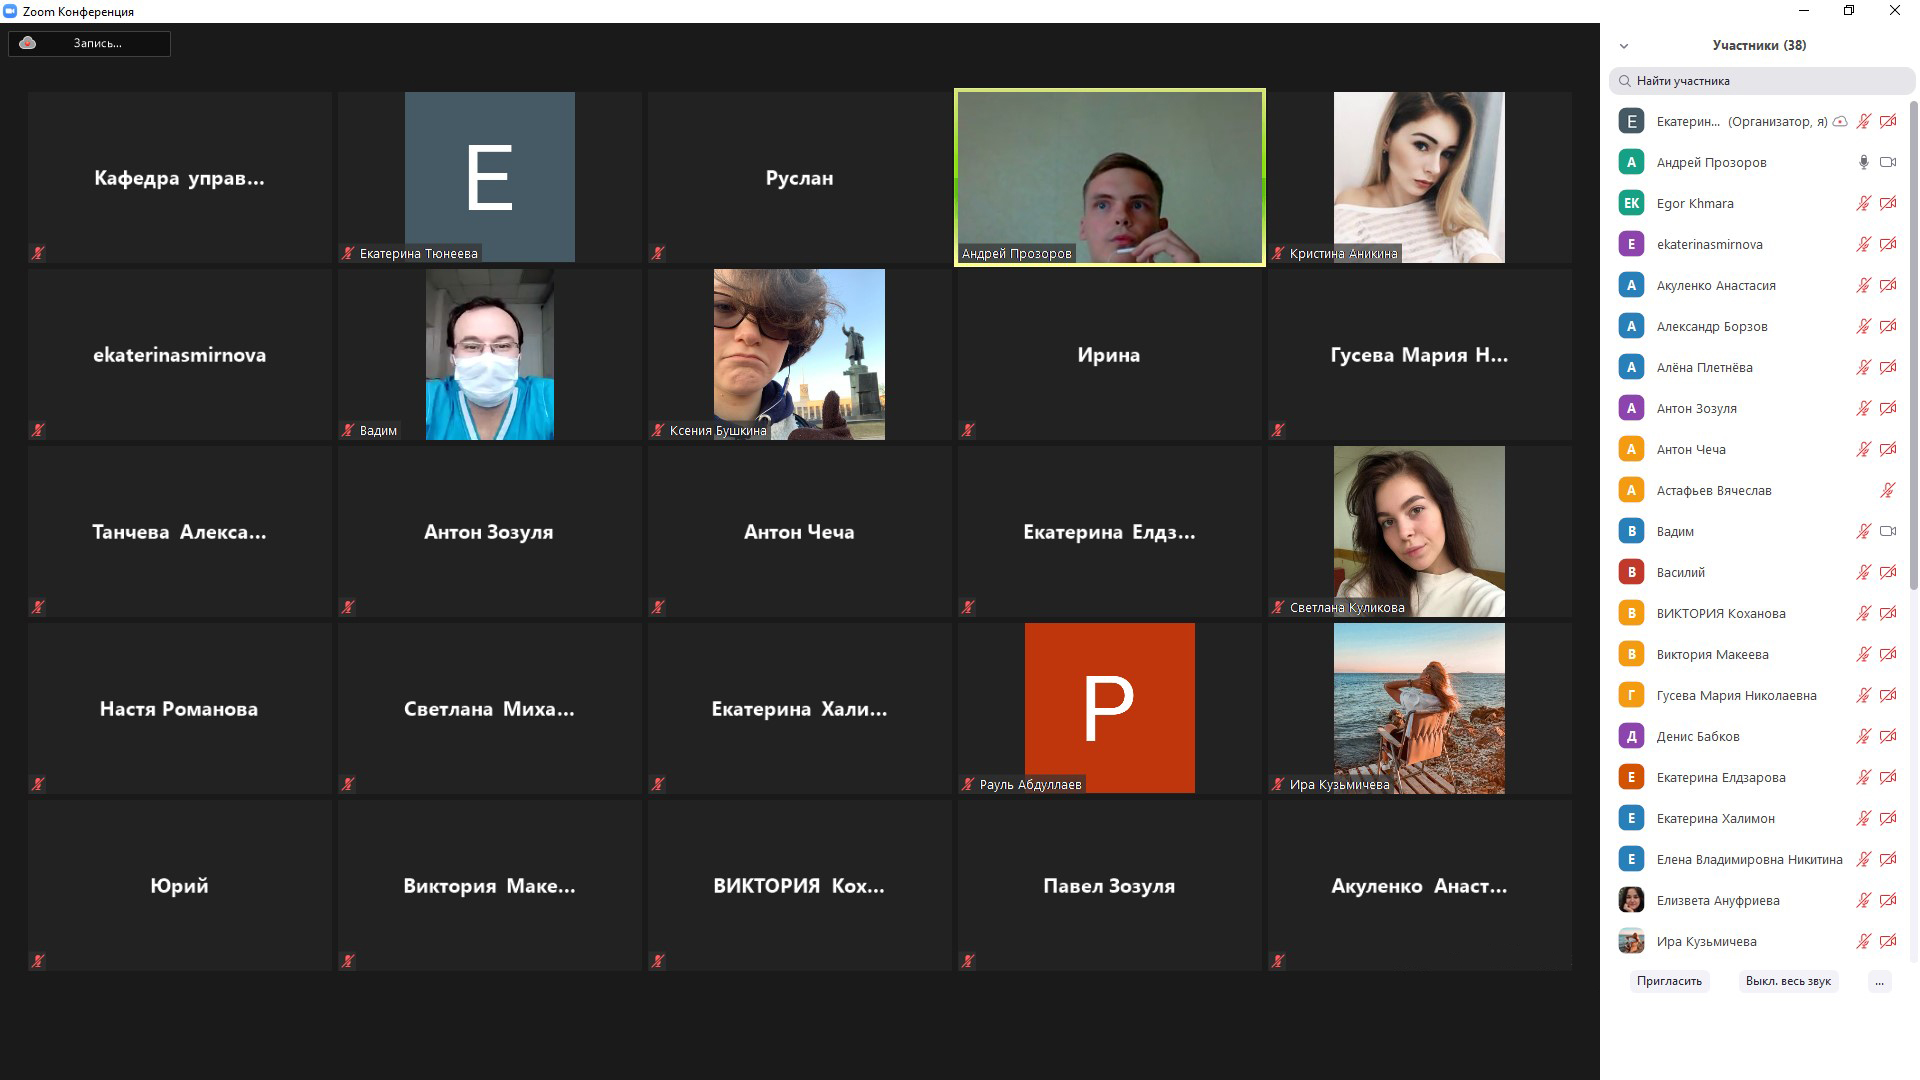The width and height of the screenshot is (1920, 1080).
Task: Click camera-off icon for Екатерина Елдзарова in list
Action: [1888, 777]
